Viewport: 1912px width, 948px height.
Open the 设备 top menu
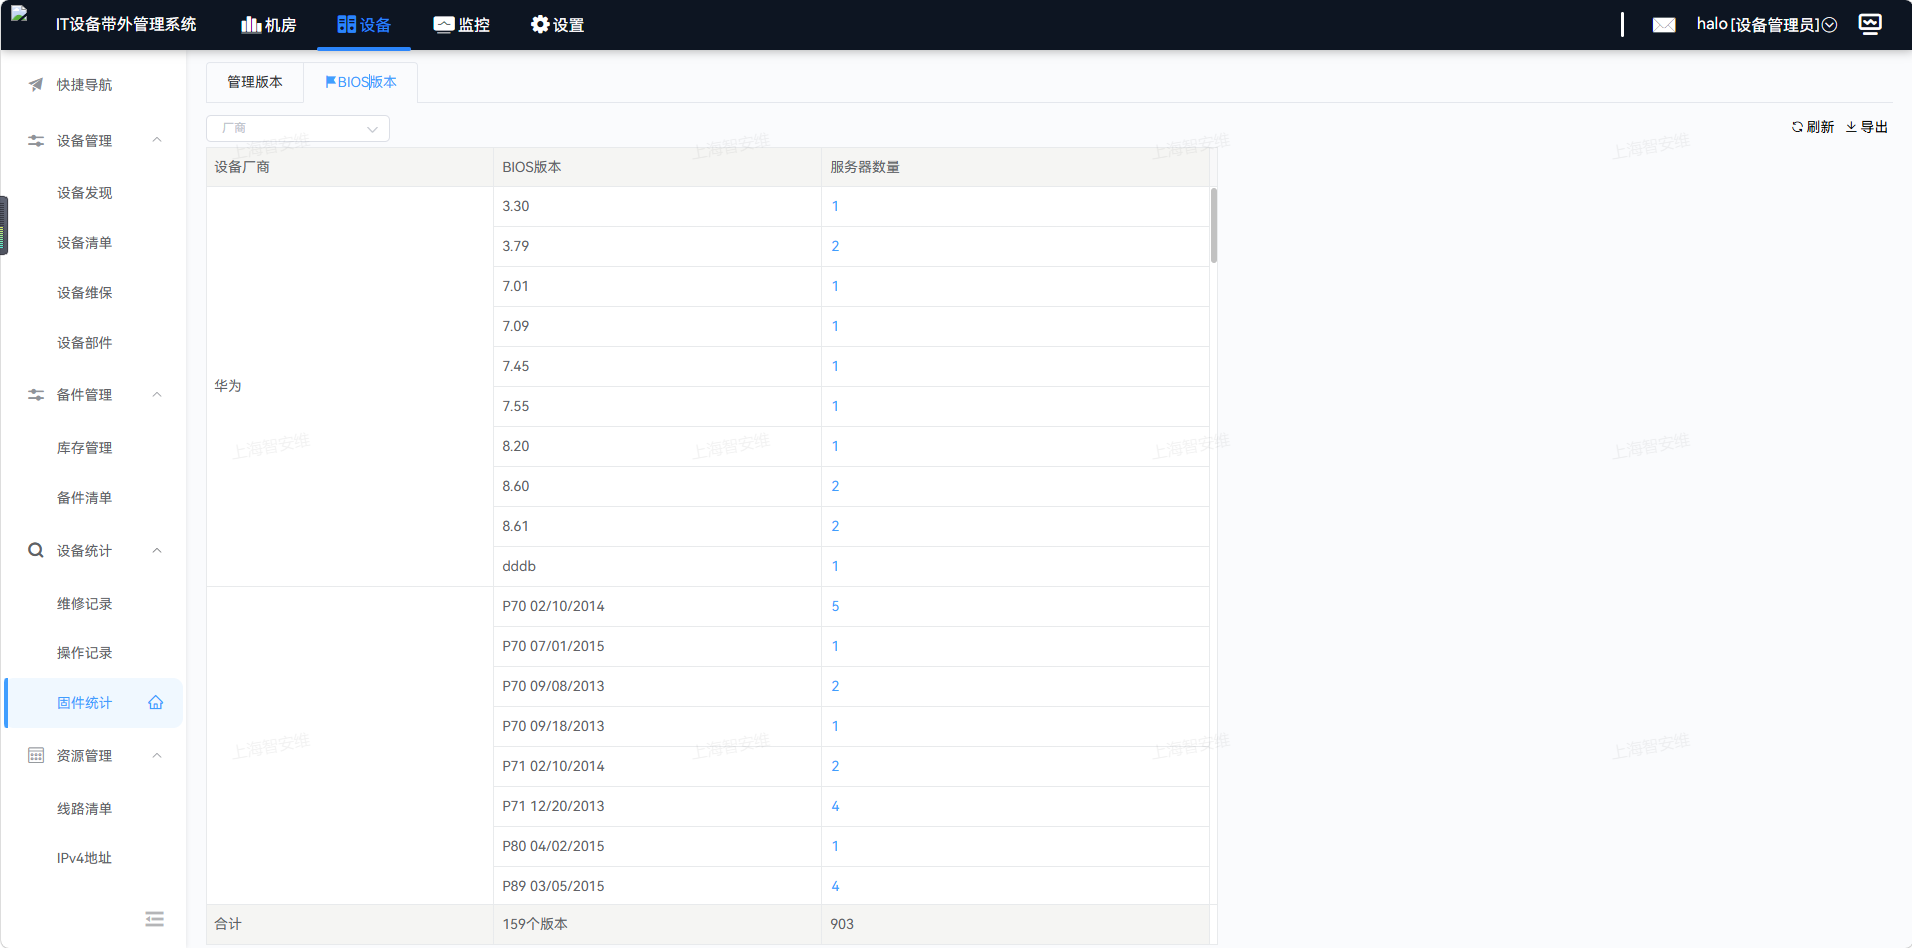[x=364, y=25]
